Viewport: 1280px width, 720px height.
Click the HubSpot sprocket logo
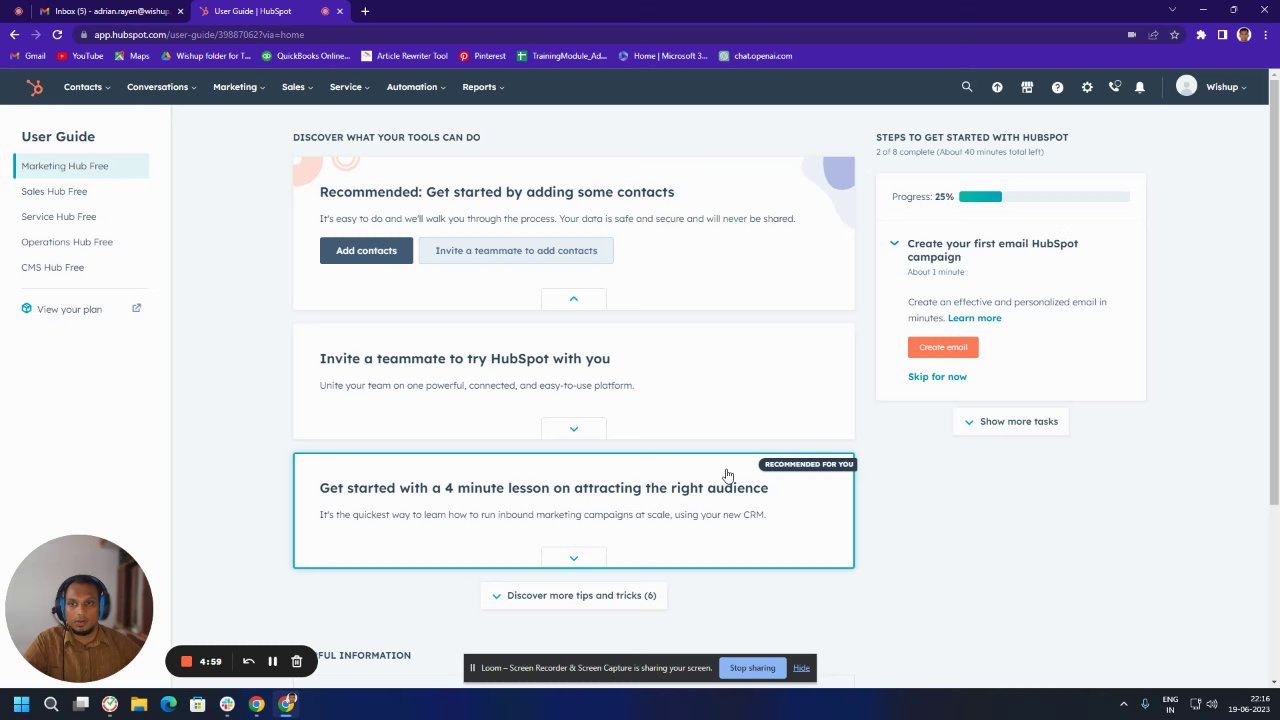pos(35,87)
